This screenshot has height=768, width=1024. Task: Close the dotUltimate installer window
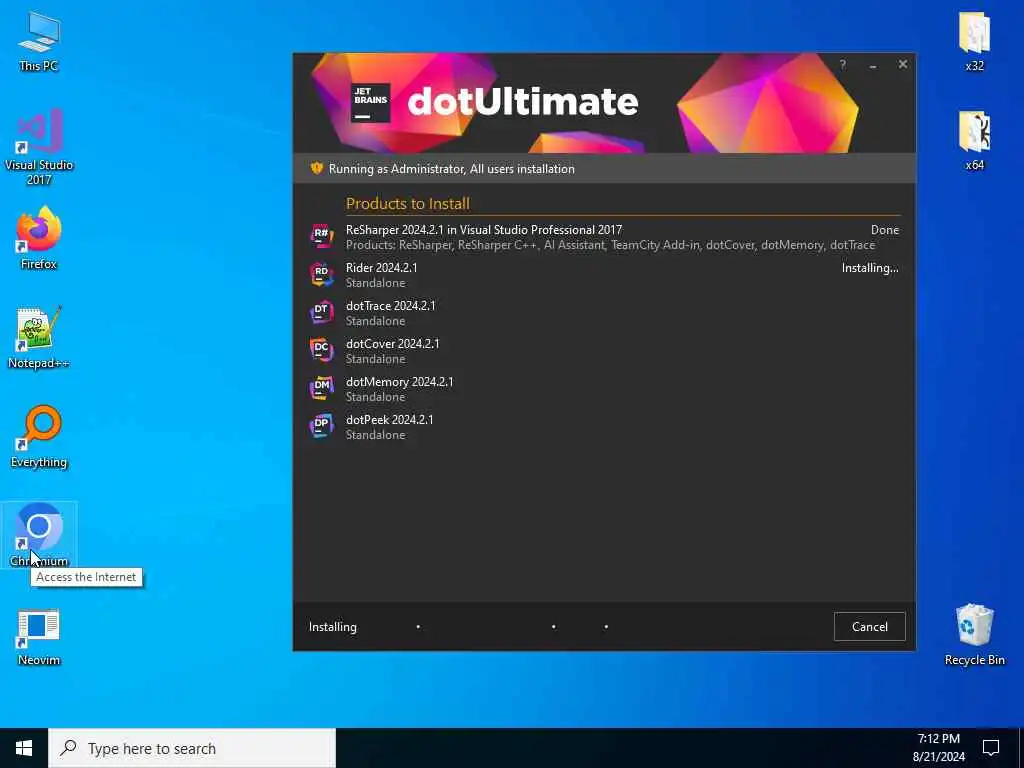[x=903, y=64]
